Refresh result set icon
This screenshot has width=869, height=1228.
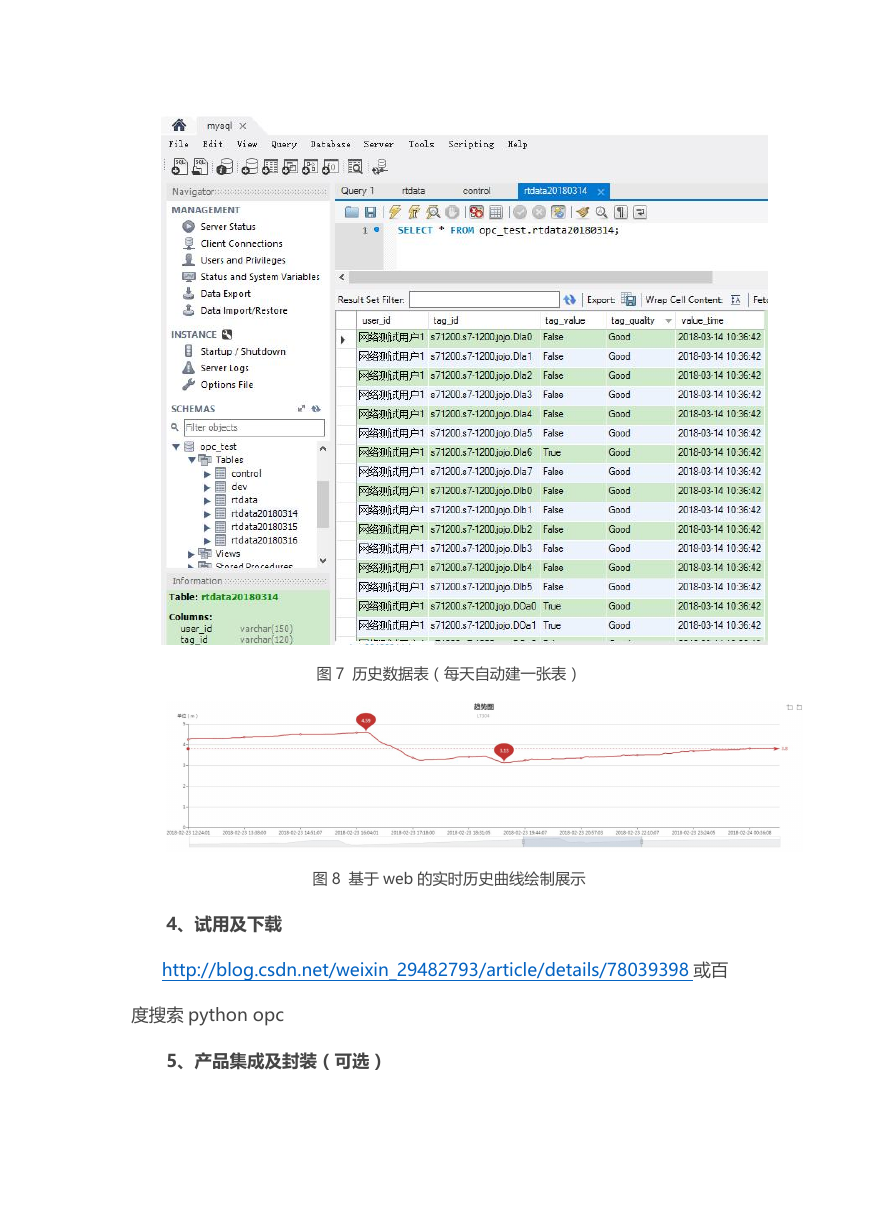(569, 300)
